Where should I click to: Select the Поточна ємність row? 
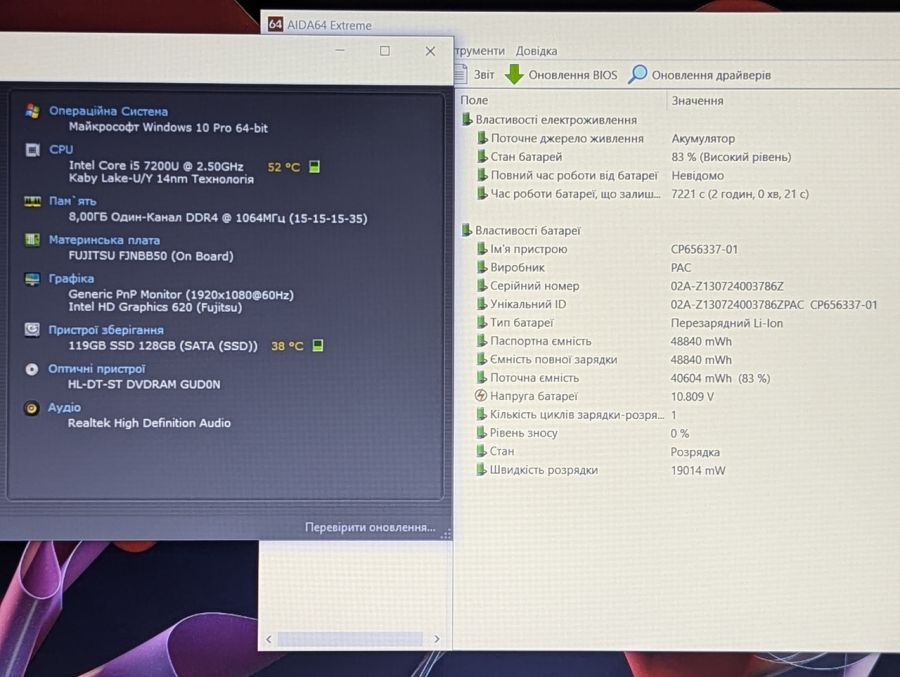623,378
